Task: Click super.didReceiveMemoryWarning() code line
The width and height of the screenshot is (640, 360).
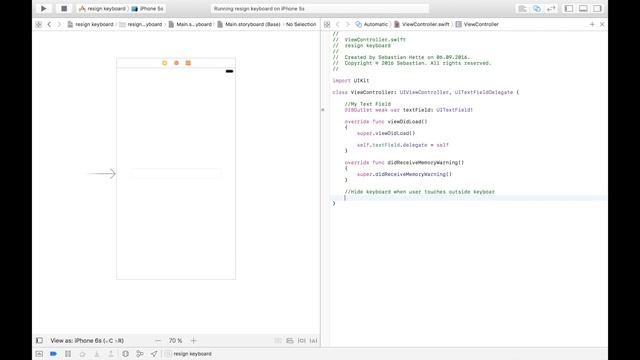Action: point(404,174)
